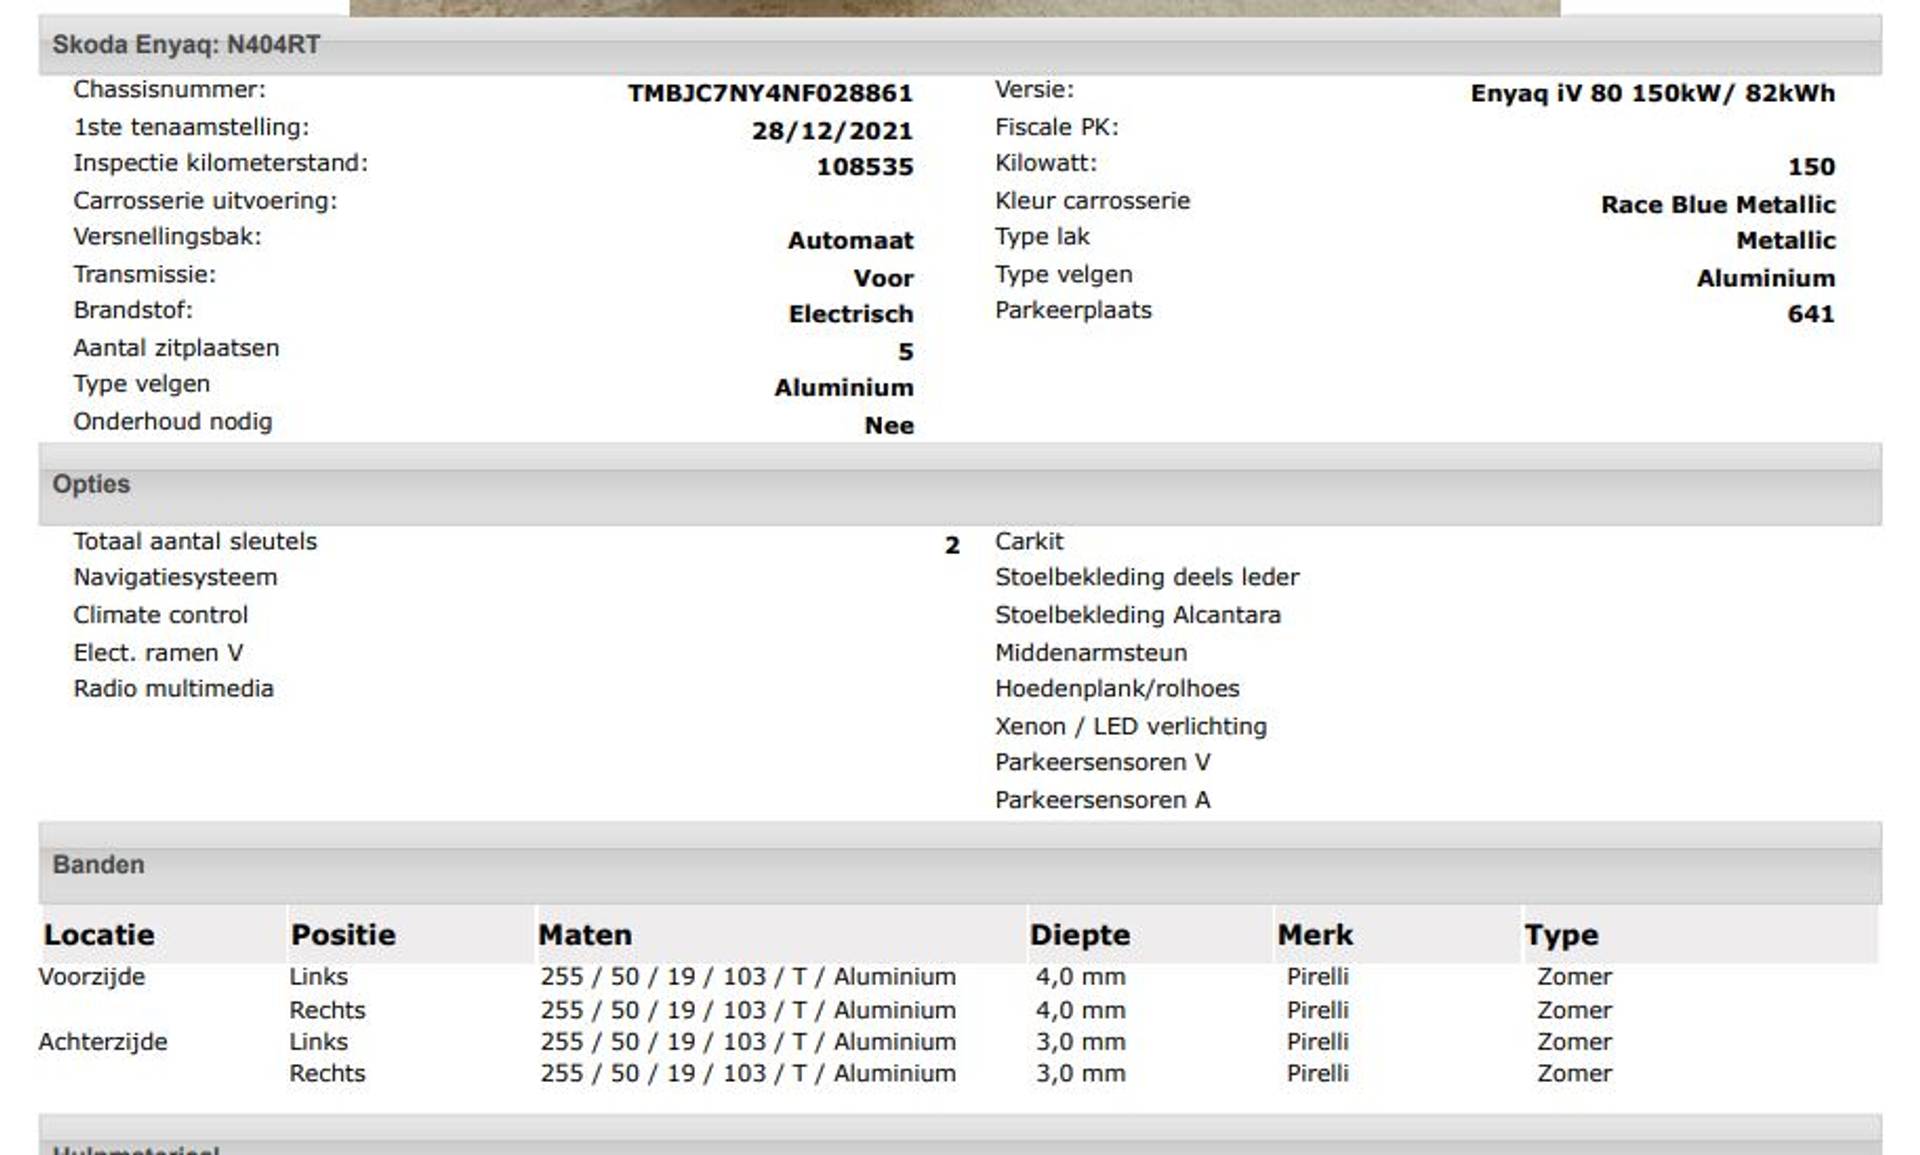
Task: Click the Skoda Enyaq: N404RT section header
Action: pos(186,45)
